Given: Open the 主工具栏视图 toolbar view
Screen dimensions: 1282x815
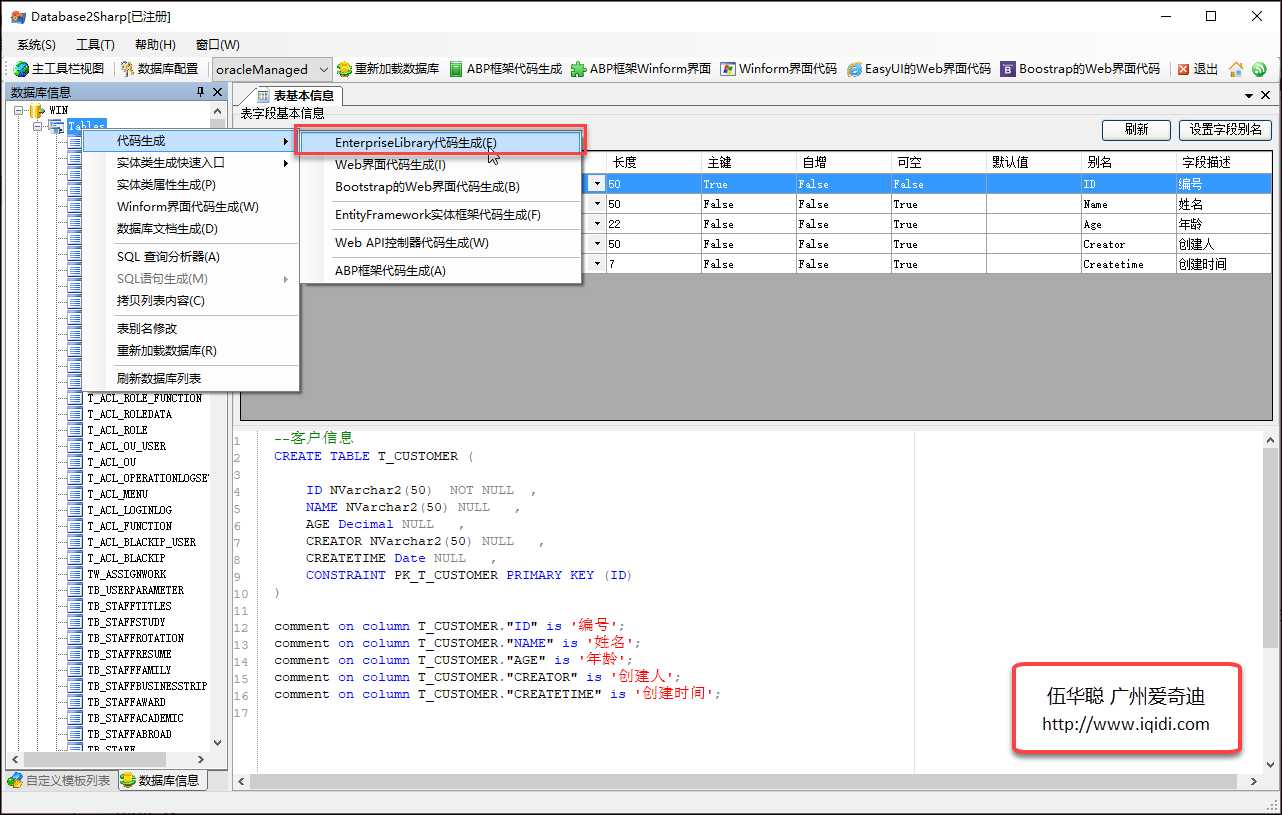Looking at the screenshot, I should click(x=58, y=69).
